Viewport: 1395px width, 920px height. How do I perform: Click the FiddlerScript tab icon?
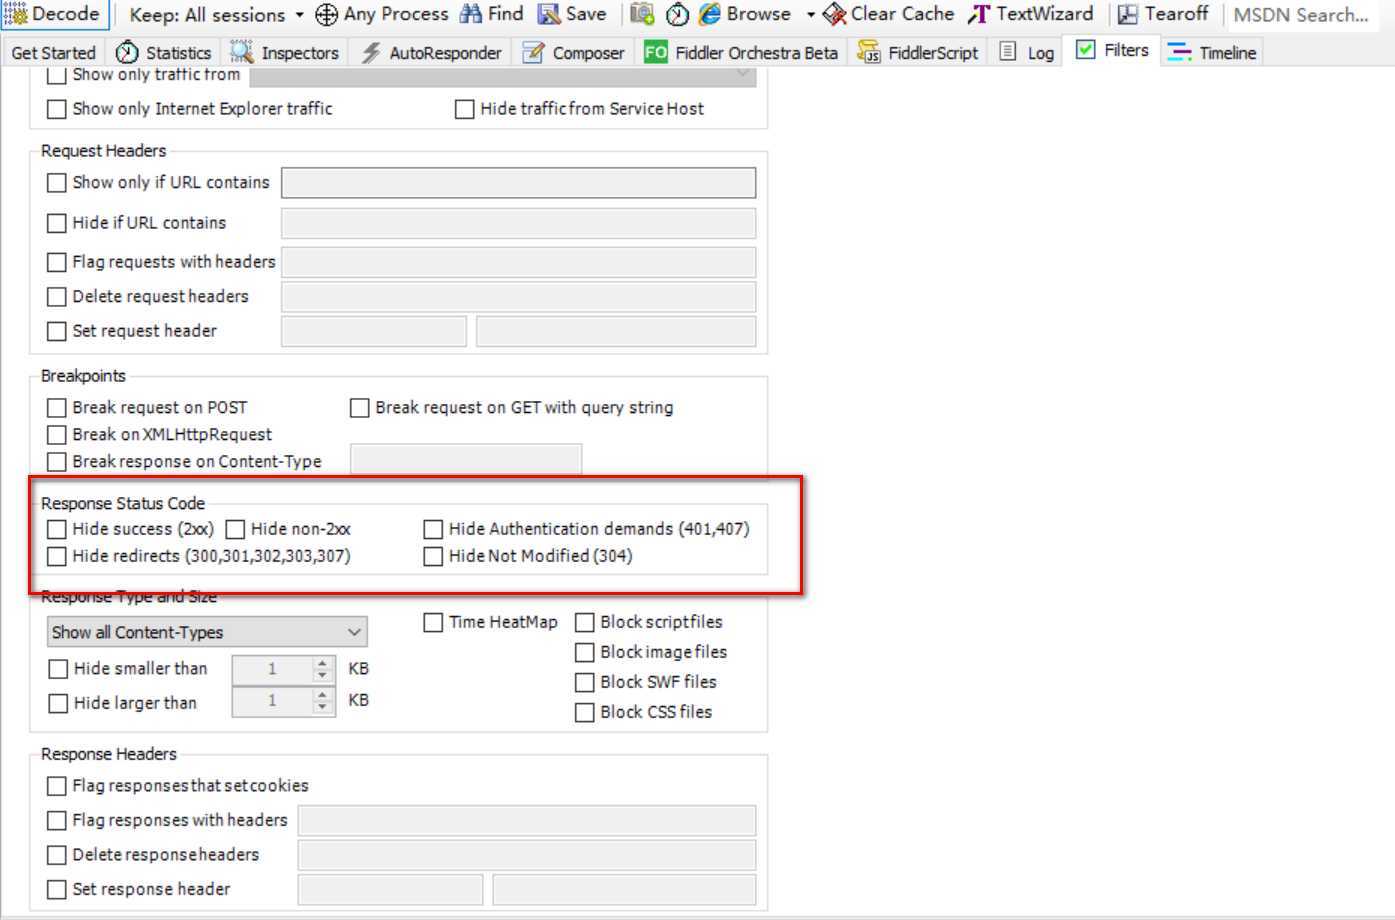pyautogui.click(x=869, y=52)
